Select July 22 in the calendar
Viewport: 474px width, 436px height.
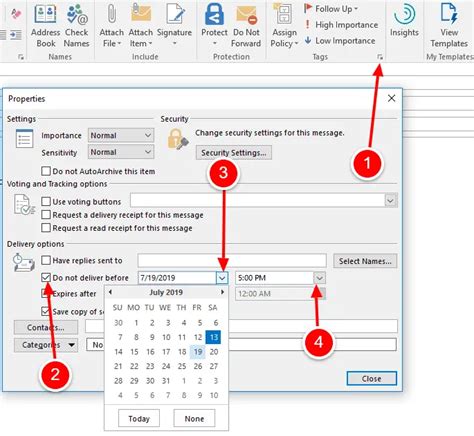tap(134, 366)
